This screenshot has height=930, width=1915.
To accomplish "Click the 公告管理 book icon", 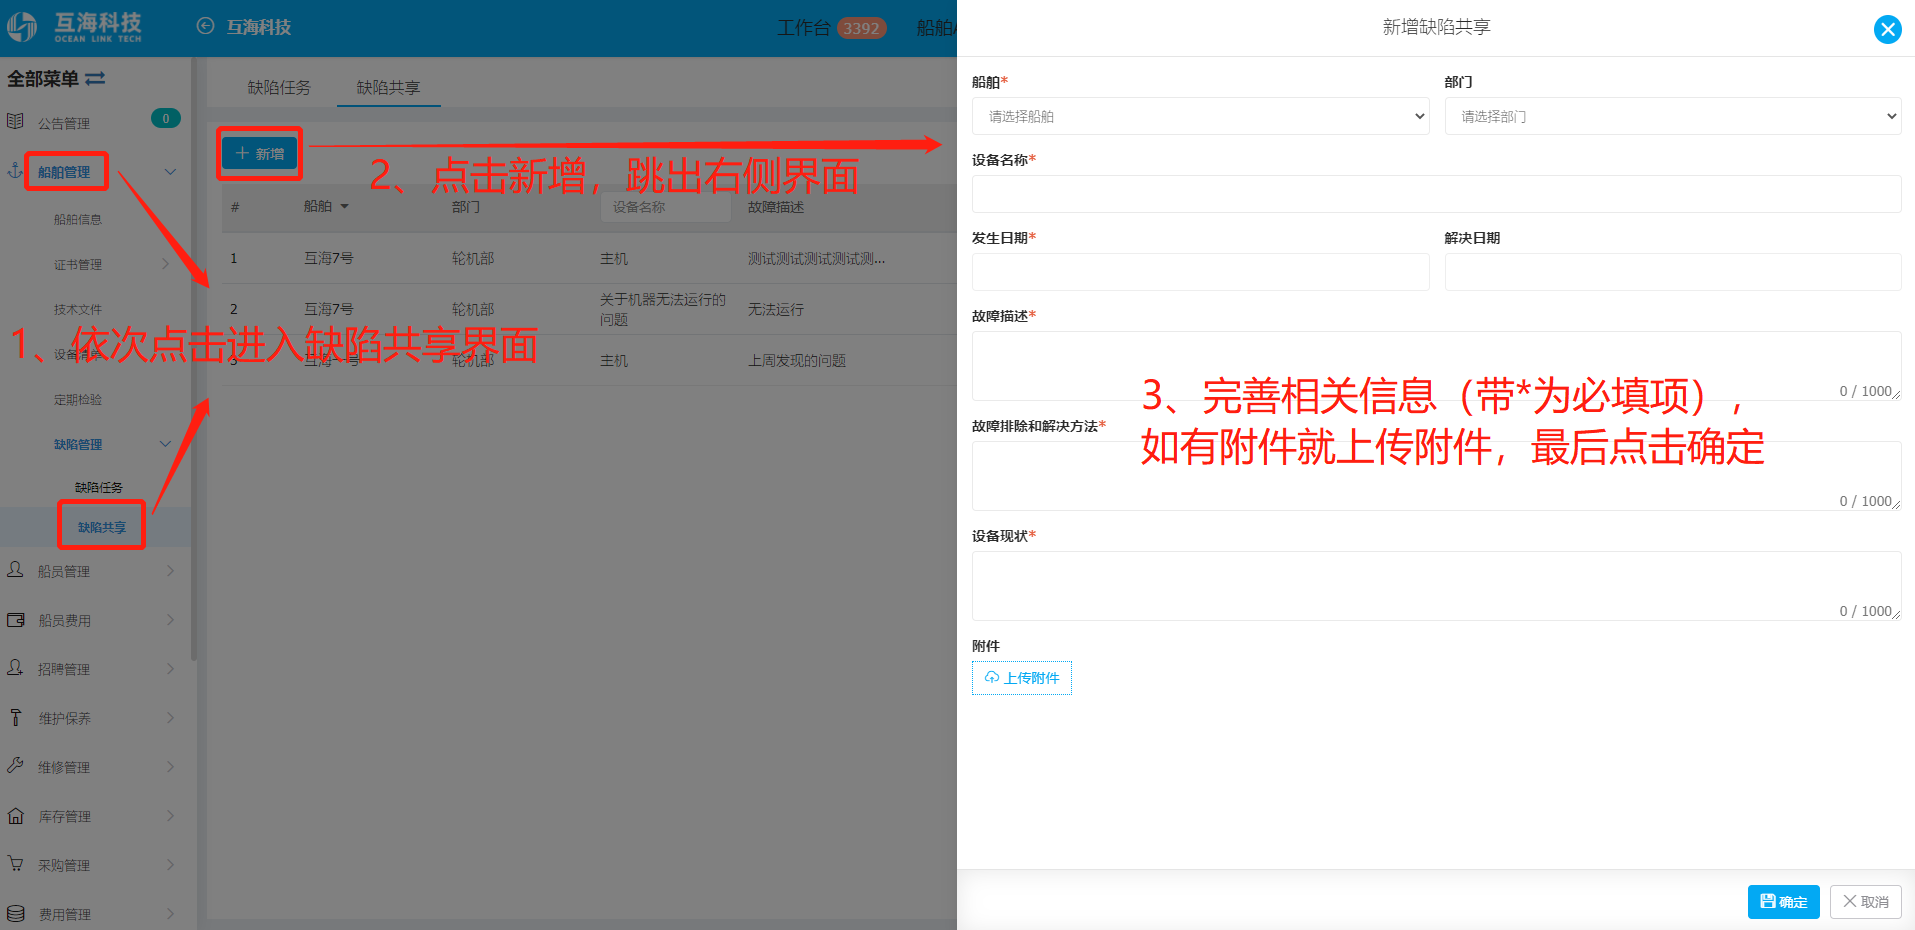I will point(15,121).
